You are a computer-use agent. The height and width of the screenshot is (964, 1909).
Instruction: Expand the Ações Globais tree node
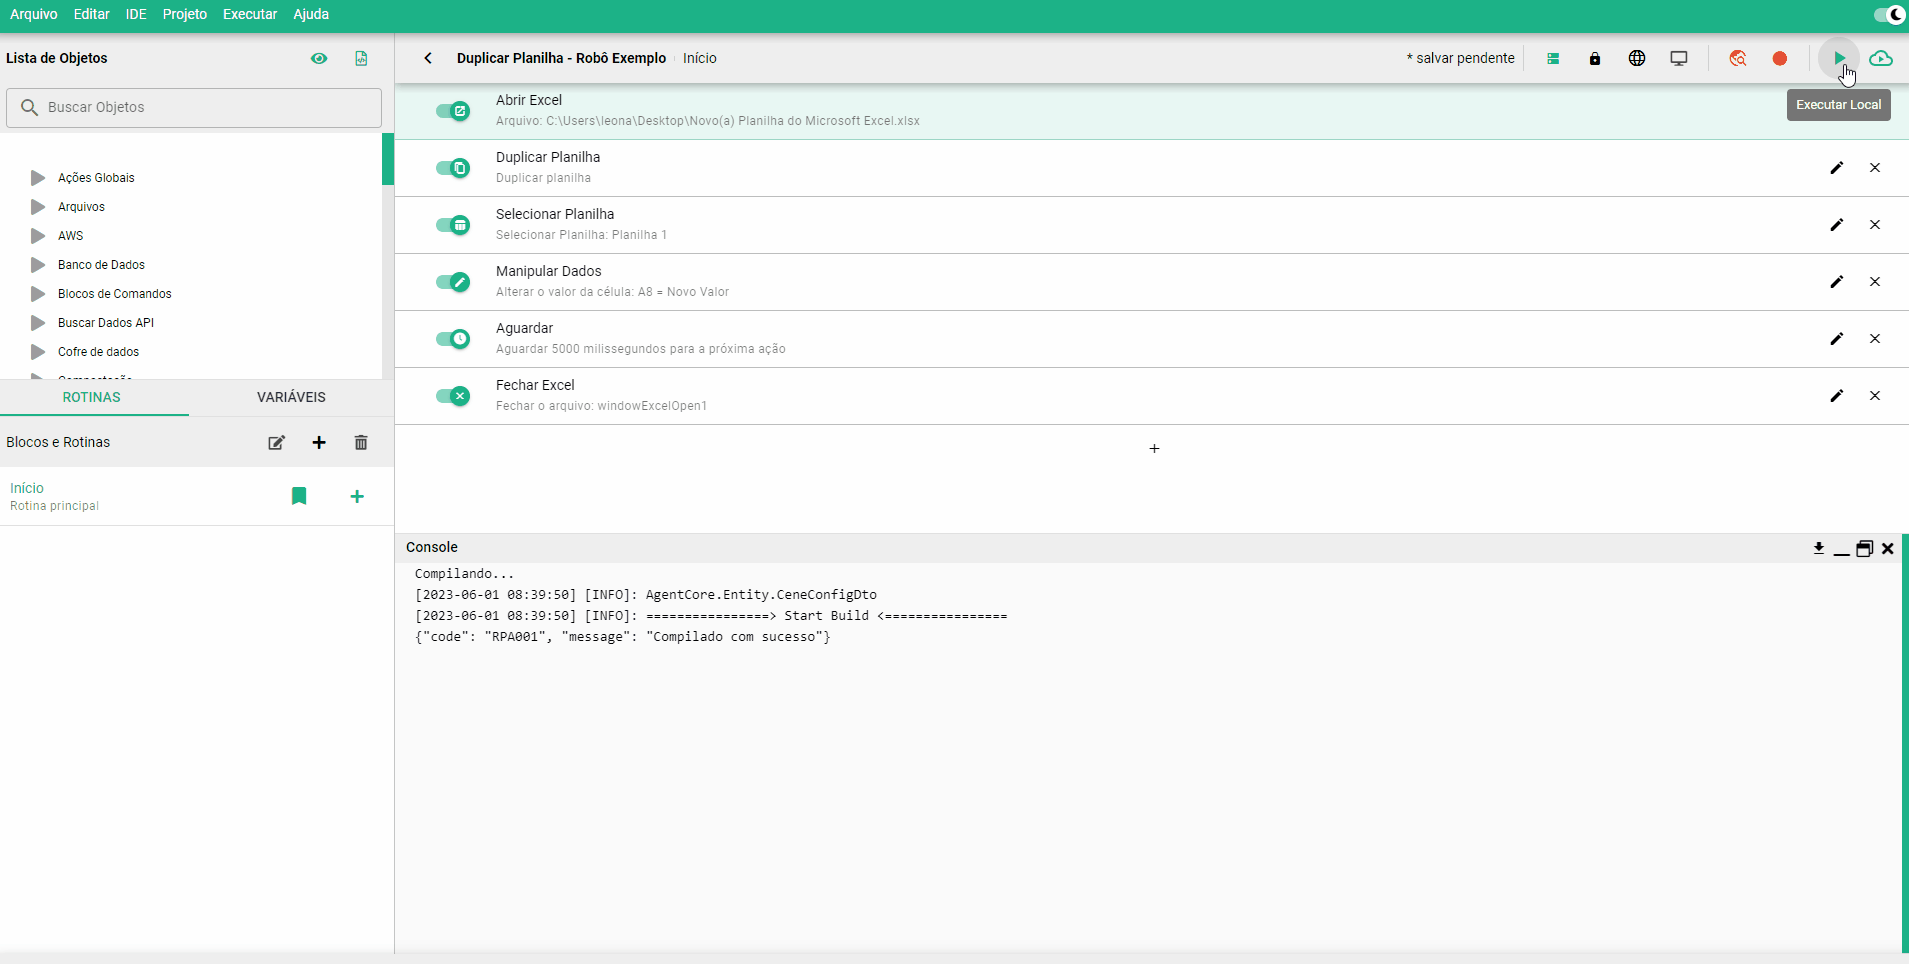click(38, 178)
